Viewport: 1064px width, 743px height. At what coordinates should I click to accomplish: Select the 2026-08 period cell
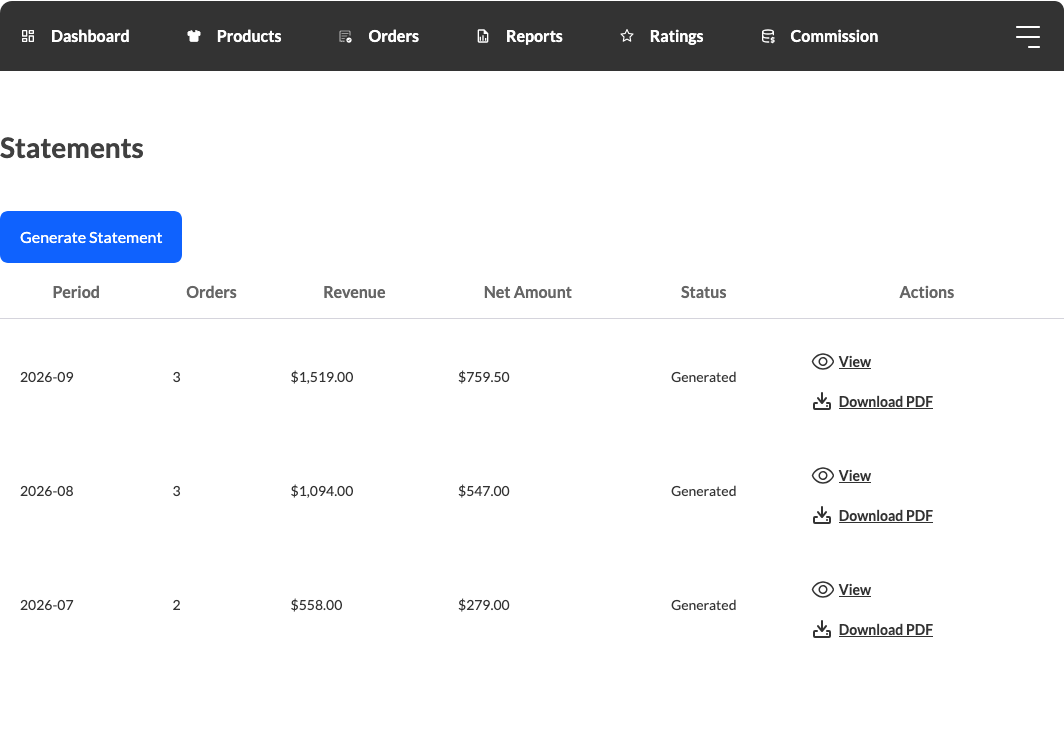click(x=47, y=491)
